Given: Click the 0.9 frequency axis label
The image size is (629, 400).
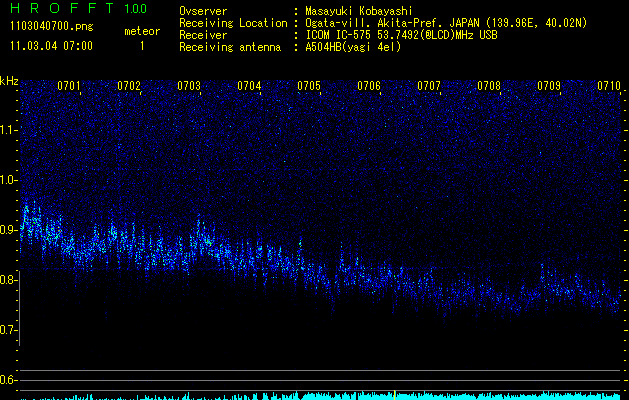Looking at the screenshot, I should [x=8, y=230].
